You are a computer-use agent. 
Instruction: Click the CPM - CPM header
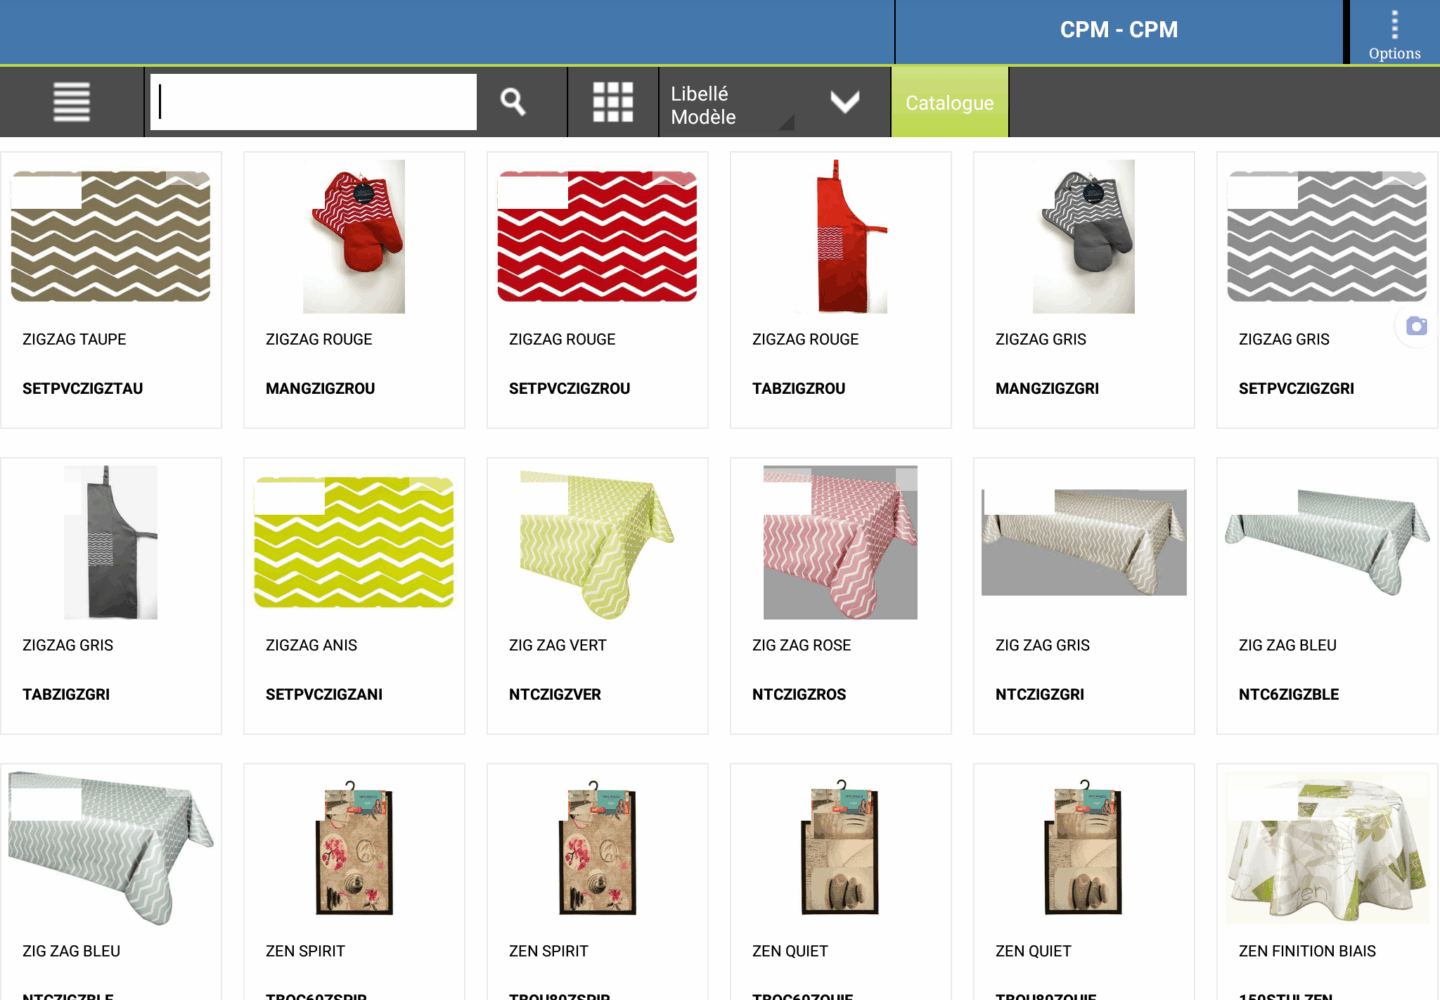pyautogui.click(x=1119, y=30)
